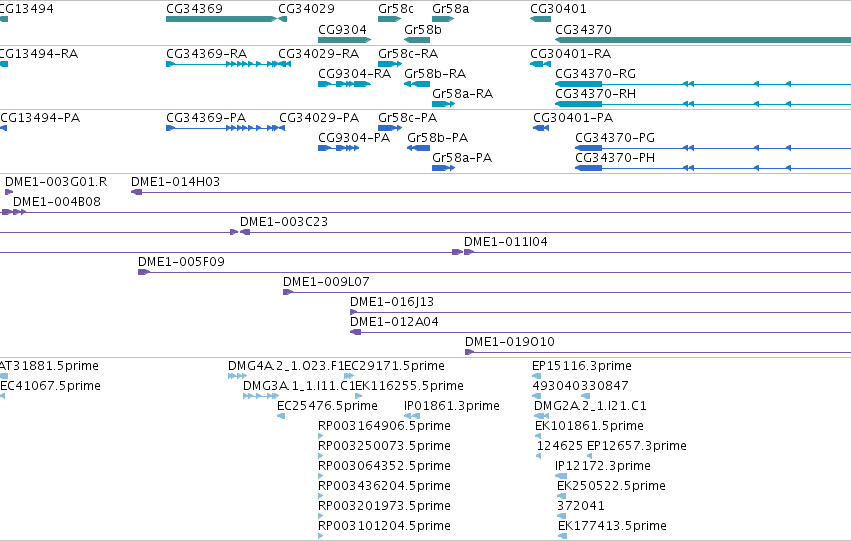This screenshot has height=541, width=851.
Task: Click the Gr58c-RA transcript glyph
Action: pyautogui.click(x=390, y=64)
